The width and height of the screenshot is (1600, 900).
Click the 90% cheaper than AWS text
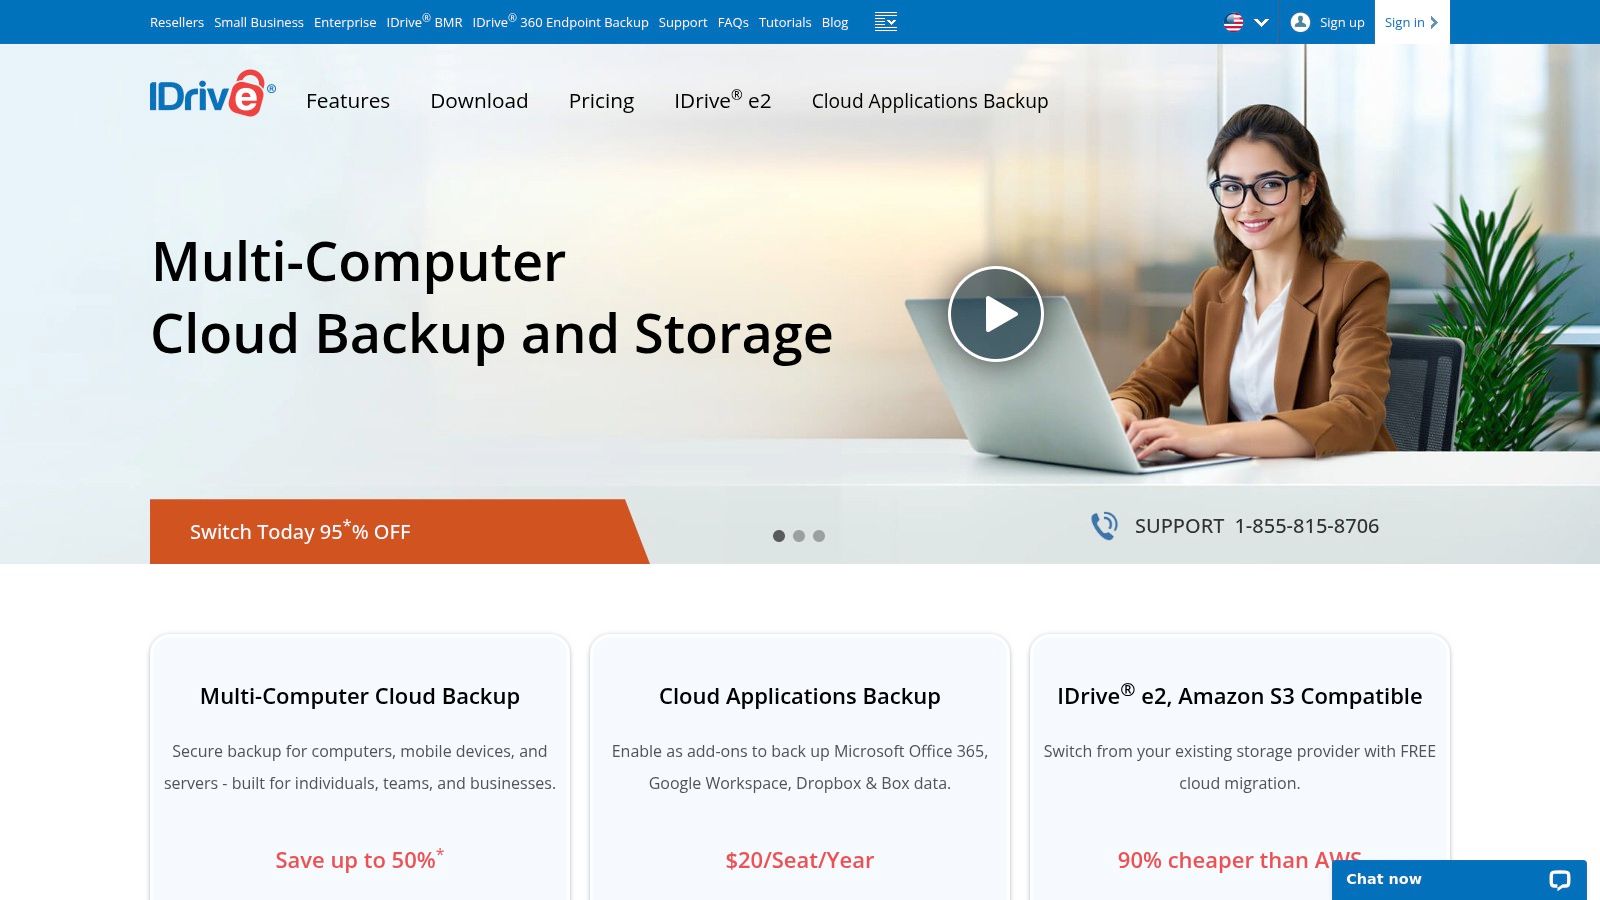(x=1240, y=860)
